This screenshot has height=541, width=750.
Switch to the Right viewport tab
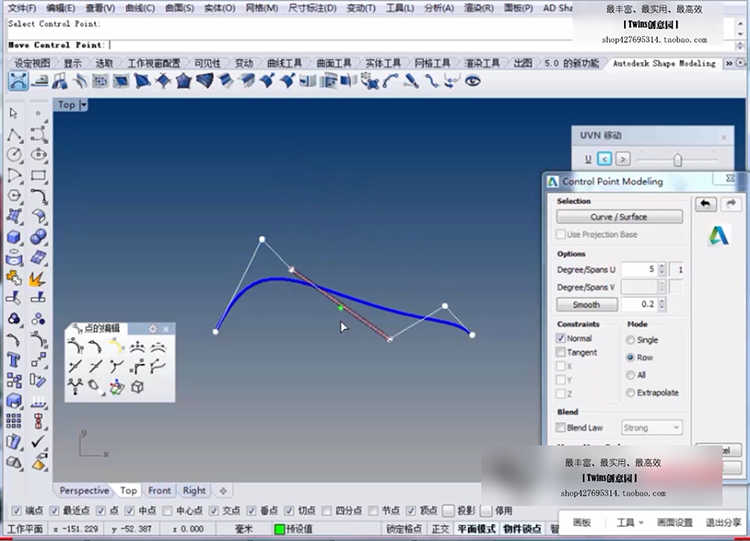click(194, 490)
